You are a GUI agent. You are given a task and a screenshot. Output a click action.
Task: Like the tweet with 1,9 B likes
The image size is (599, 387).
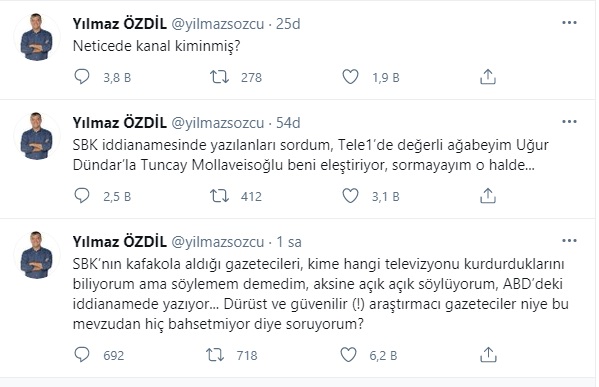tap(350, 77)
